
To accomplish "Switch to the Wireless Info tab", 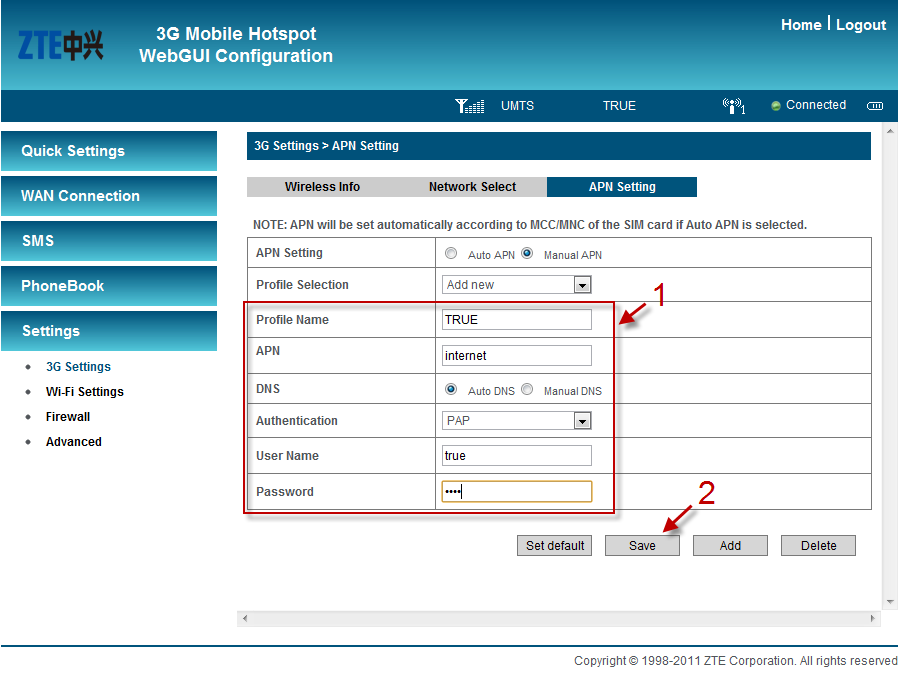I will coord(322,187).
